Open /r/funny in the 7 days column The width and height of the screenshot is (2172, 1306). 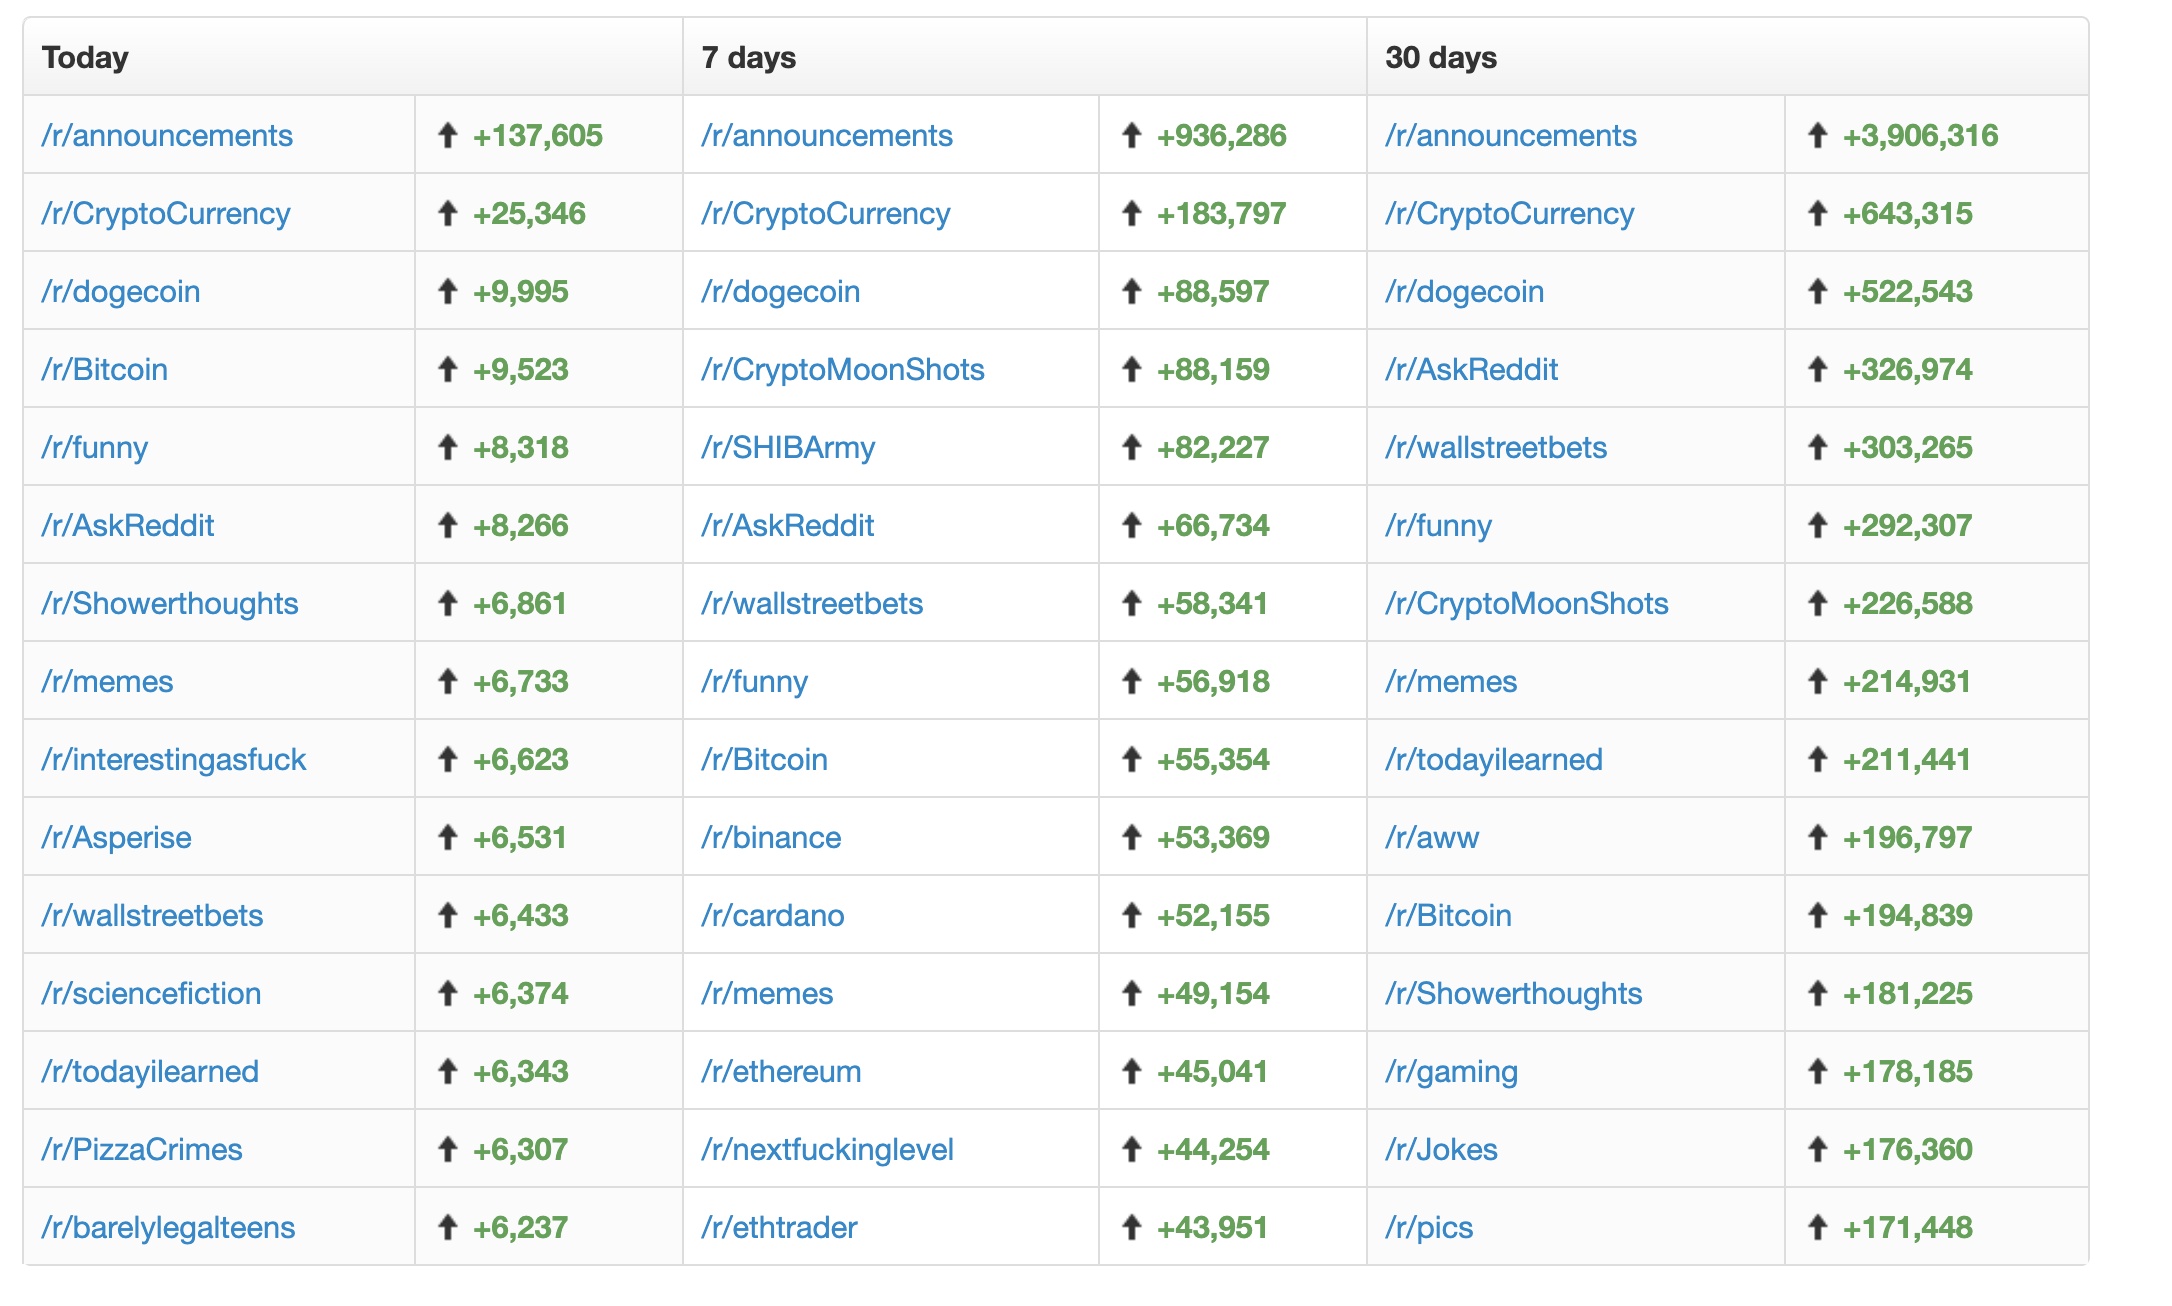(755, 681)
